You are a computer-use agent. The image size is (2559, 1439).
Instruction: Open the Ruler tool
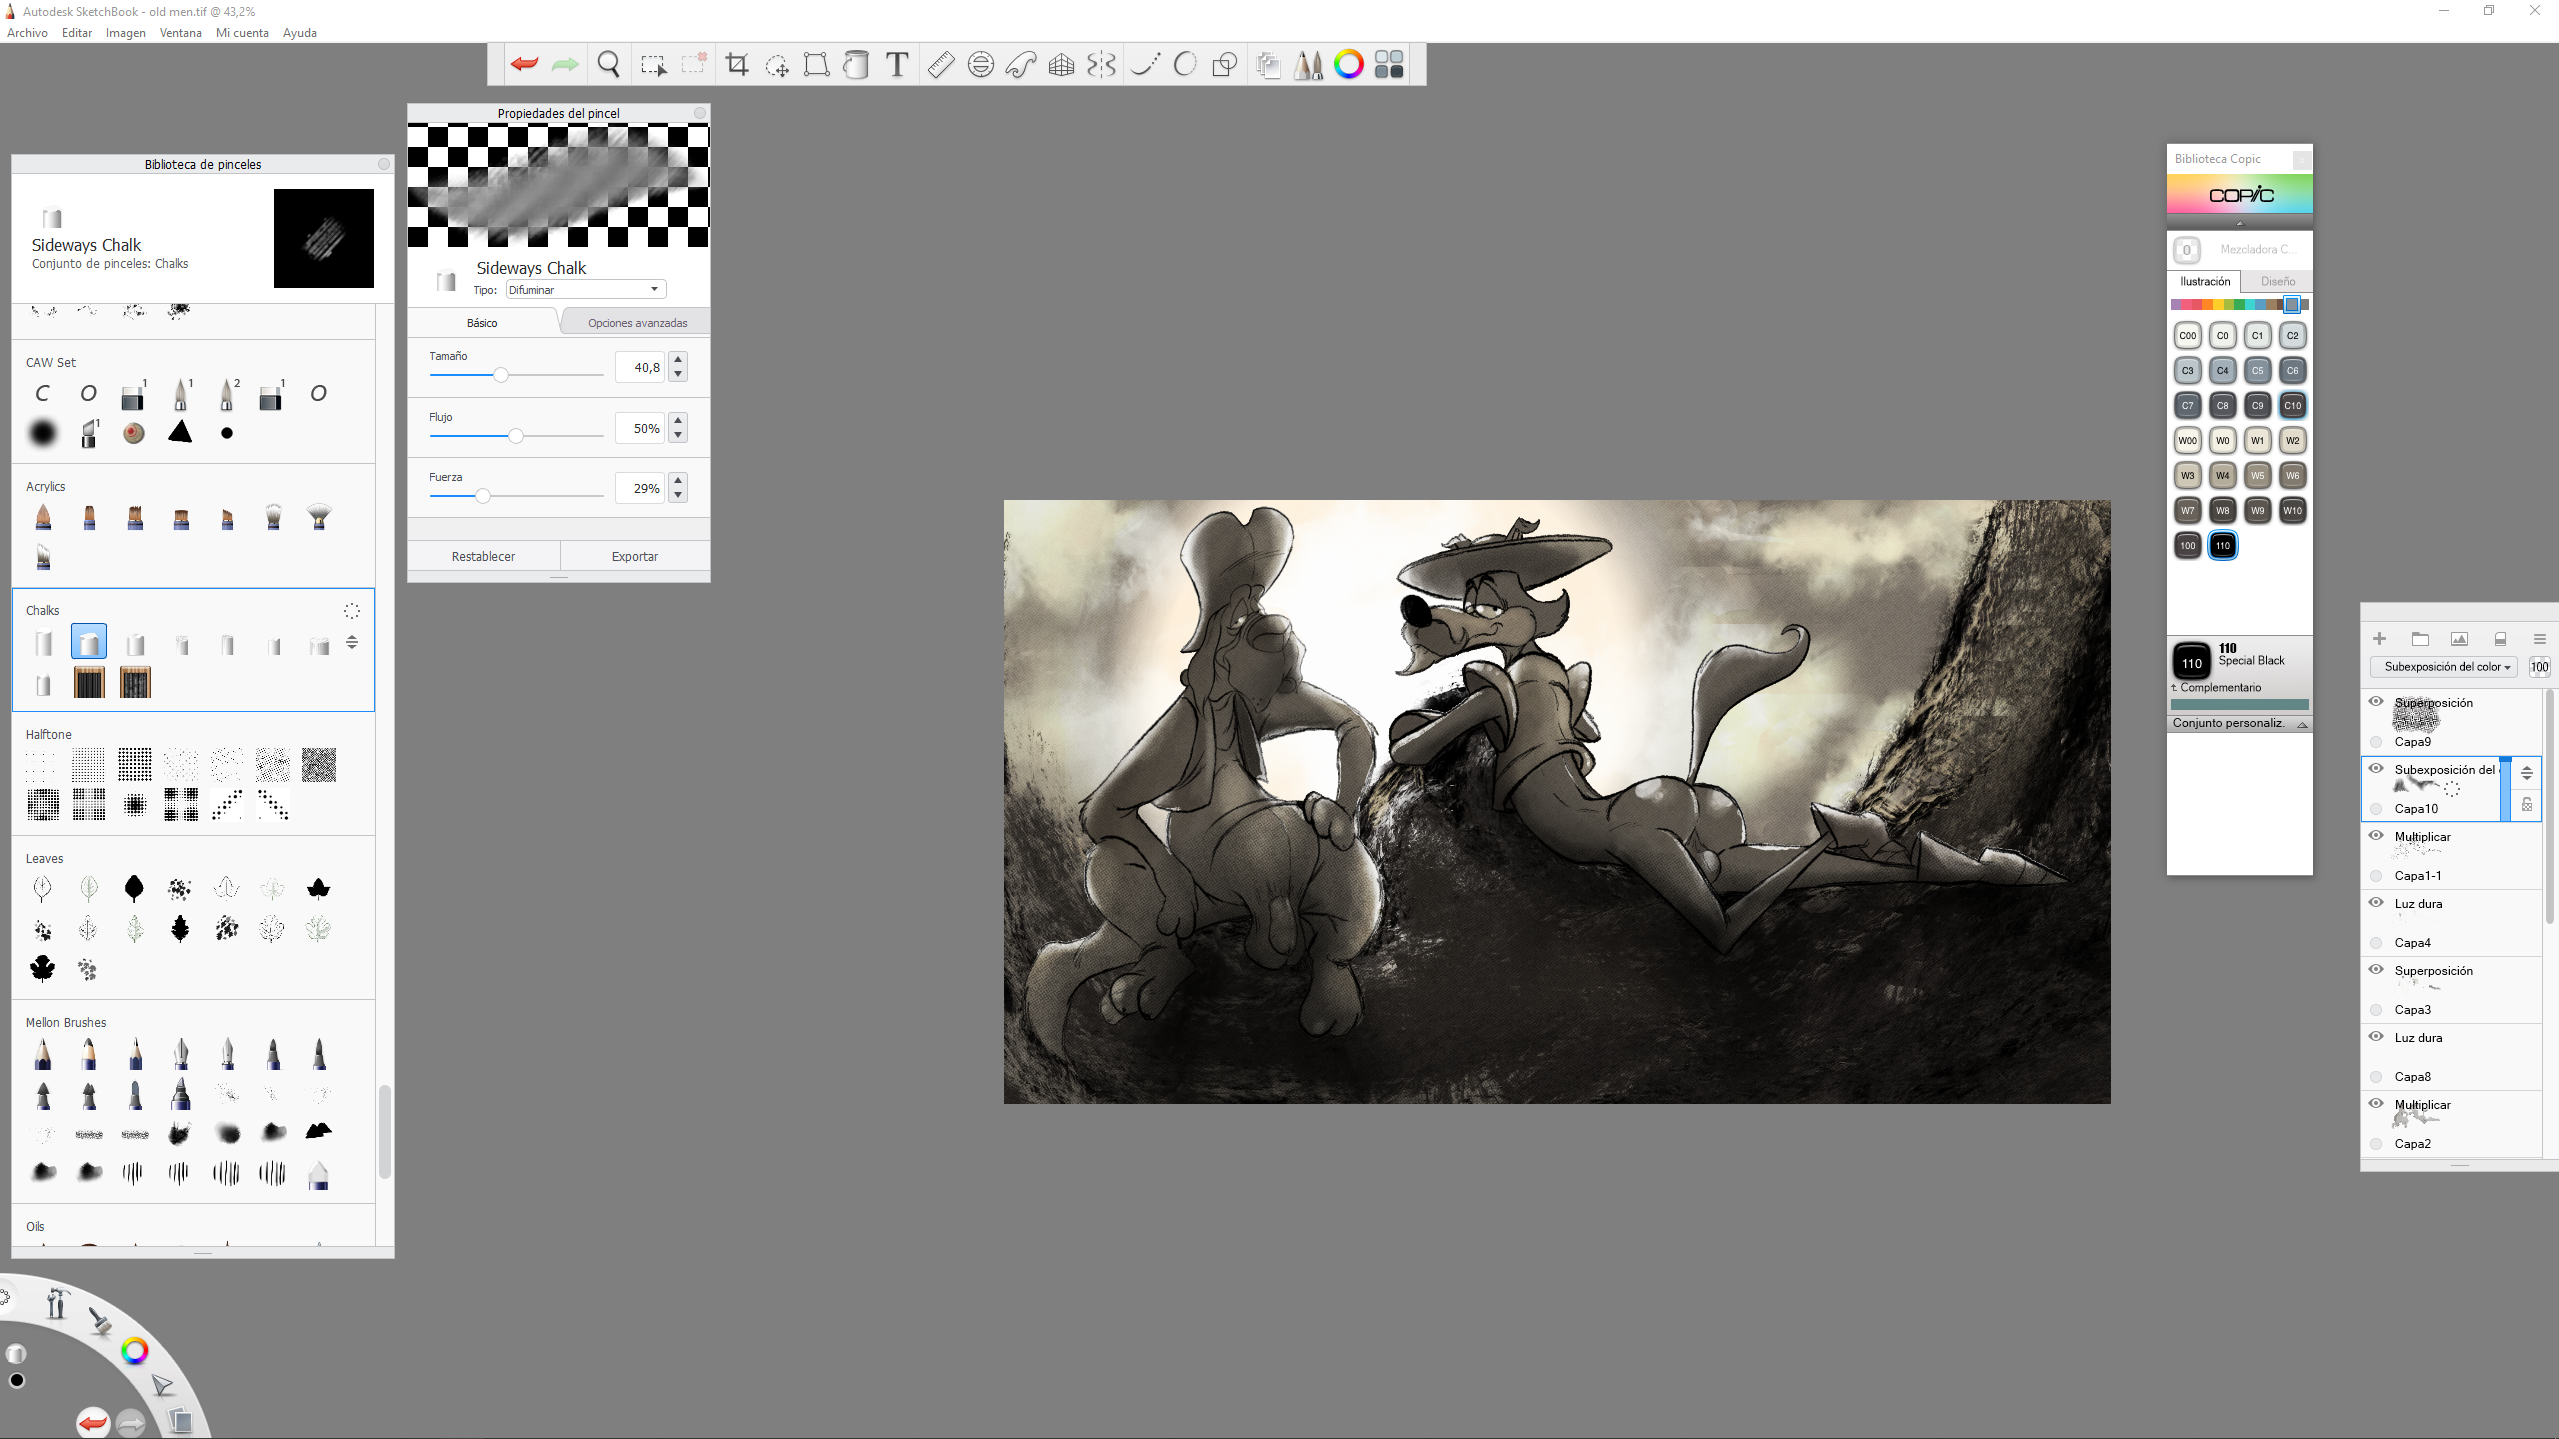pyautogui.click(x=940, y=65)
